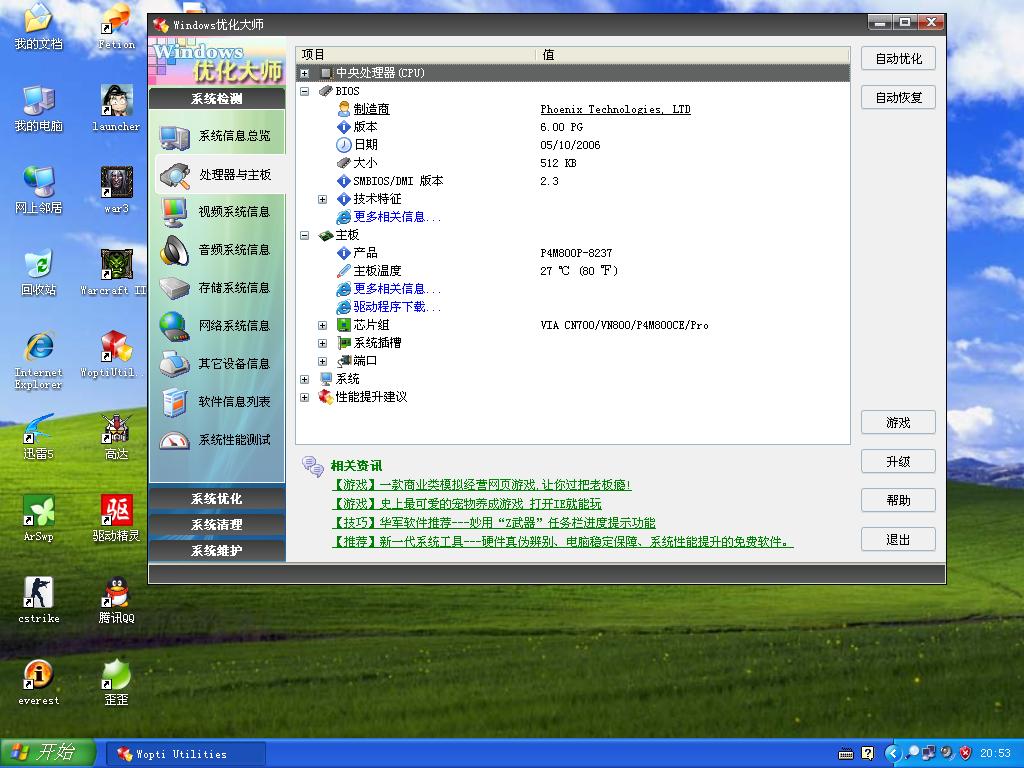Click 自动恢复 button
Viewport: 1024px width, 768px height.
[x=898, y=98]
